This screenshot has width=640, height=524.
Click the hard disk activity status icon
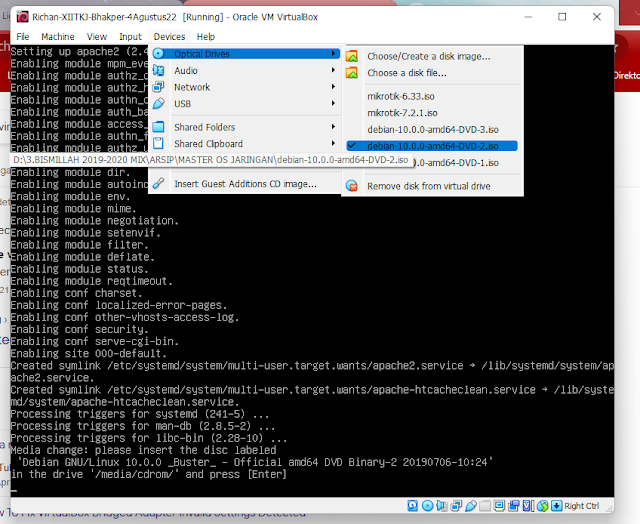[x=413, y=506]
